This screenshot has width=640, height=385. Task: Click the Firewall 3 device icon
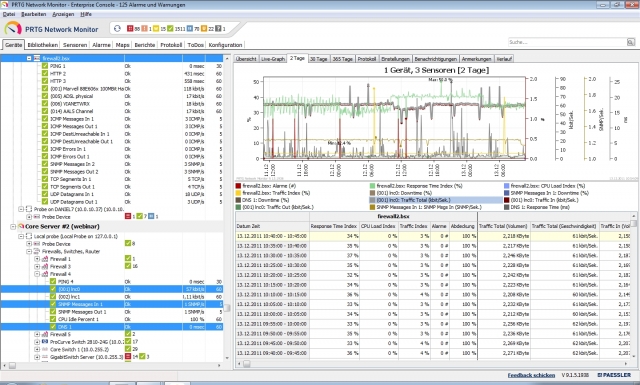[45, 266]
